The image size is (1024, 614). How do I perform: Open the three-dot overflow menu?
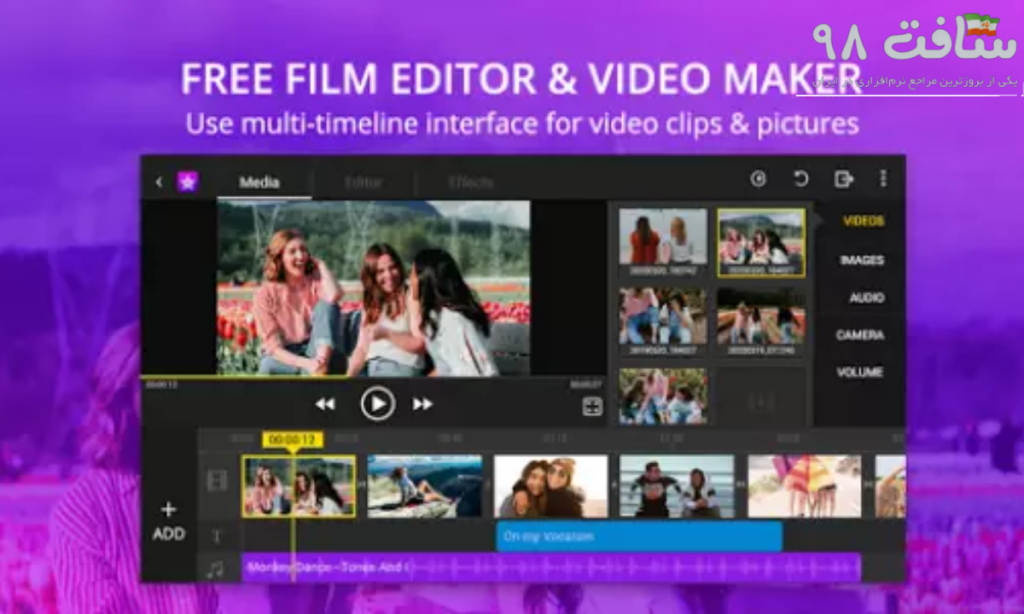point(882,179)
